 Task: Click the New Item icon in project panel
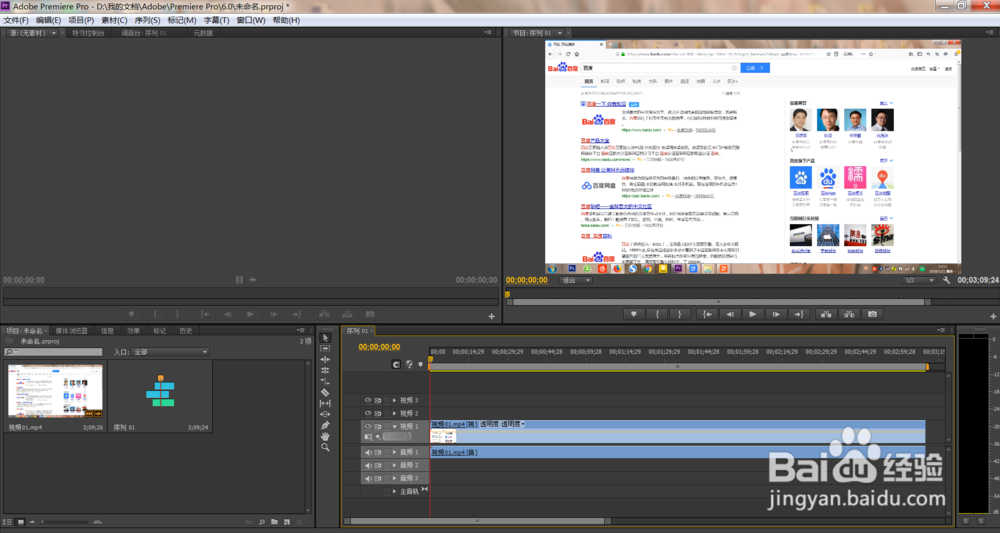[x=287, y=522]
